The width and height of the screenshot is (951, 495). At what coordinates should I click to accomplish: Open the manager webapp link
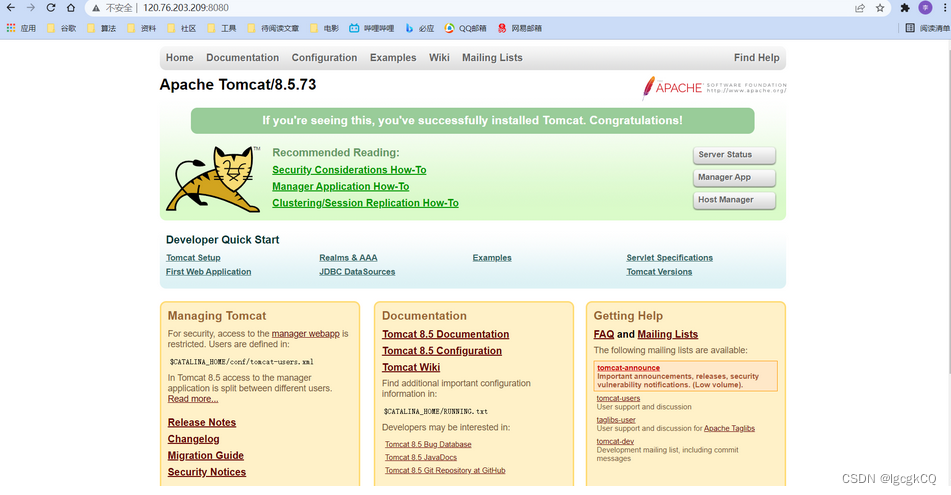tap(306, 334)
